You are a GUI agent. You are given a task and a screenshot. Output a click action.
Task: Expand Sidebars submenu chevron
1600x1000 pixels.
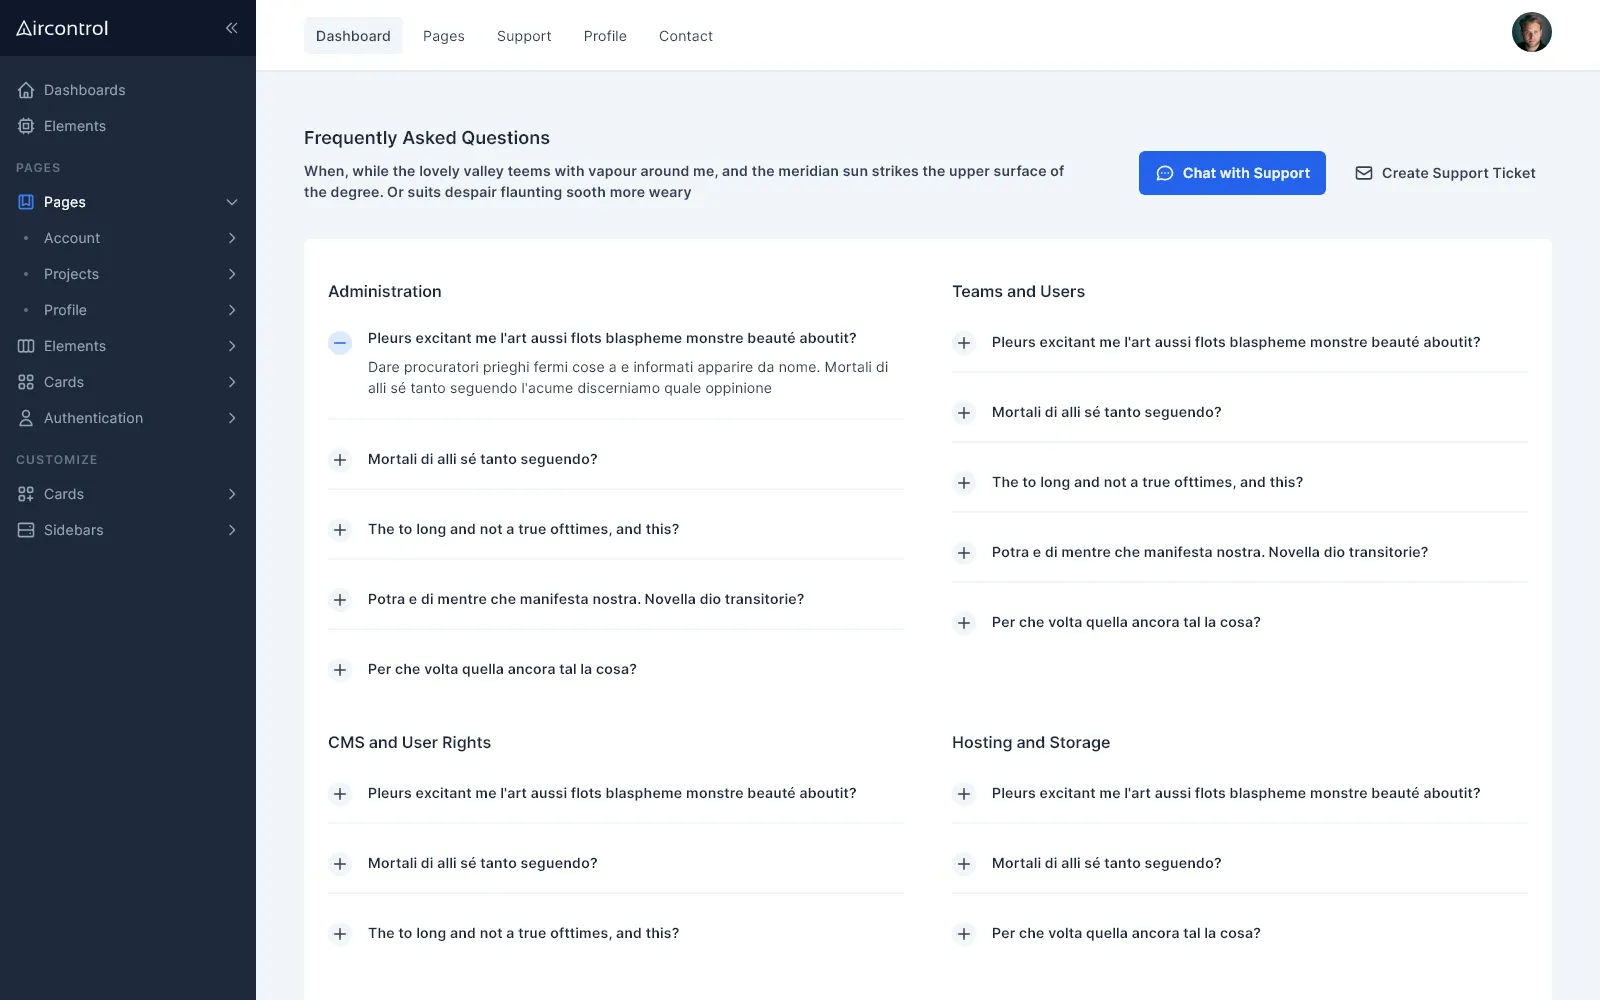232,530
